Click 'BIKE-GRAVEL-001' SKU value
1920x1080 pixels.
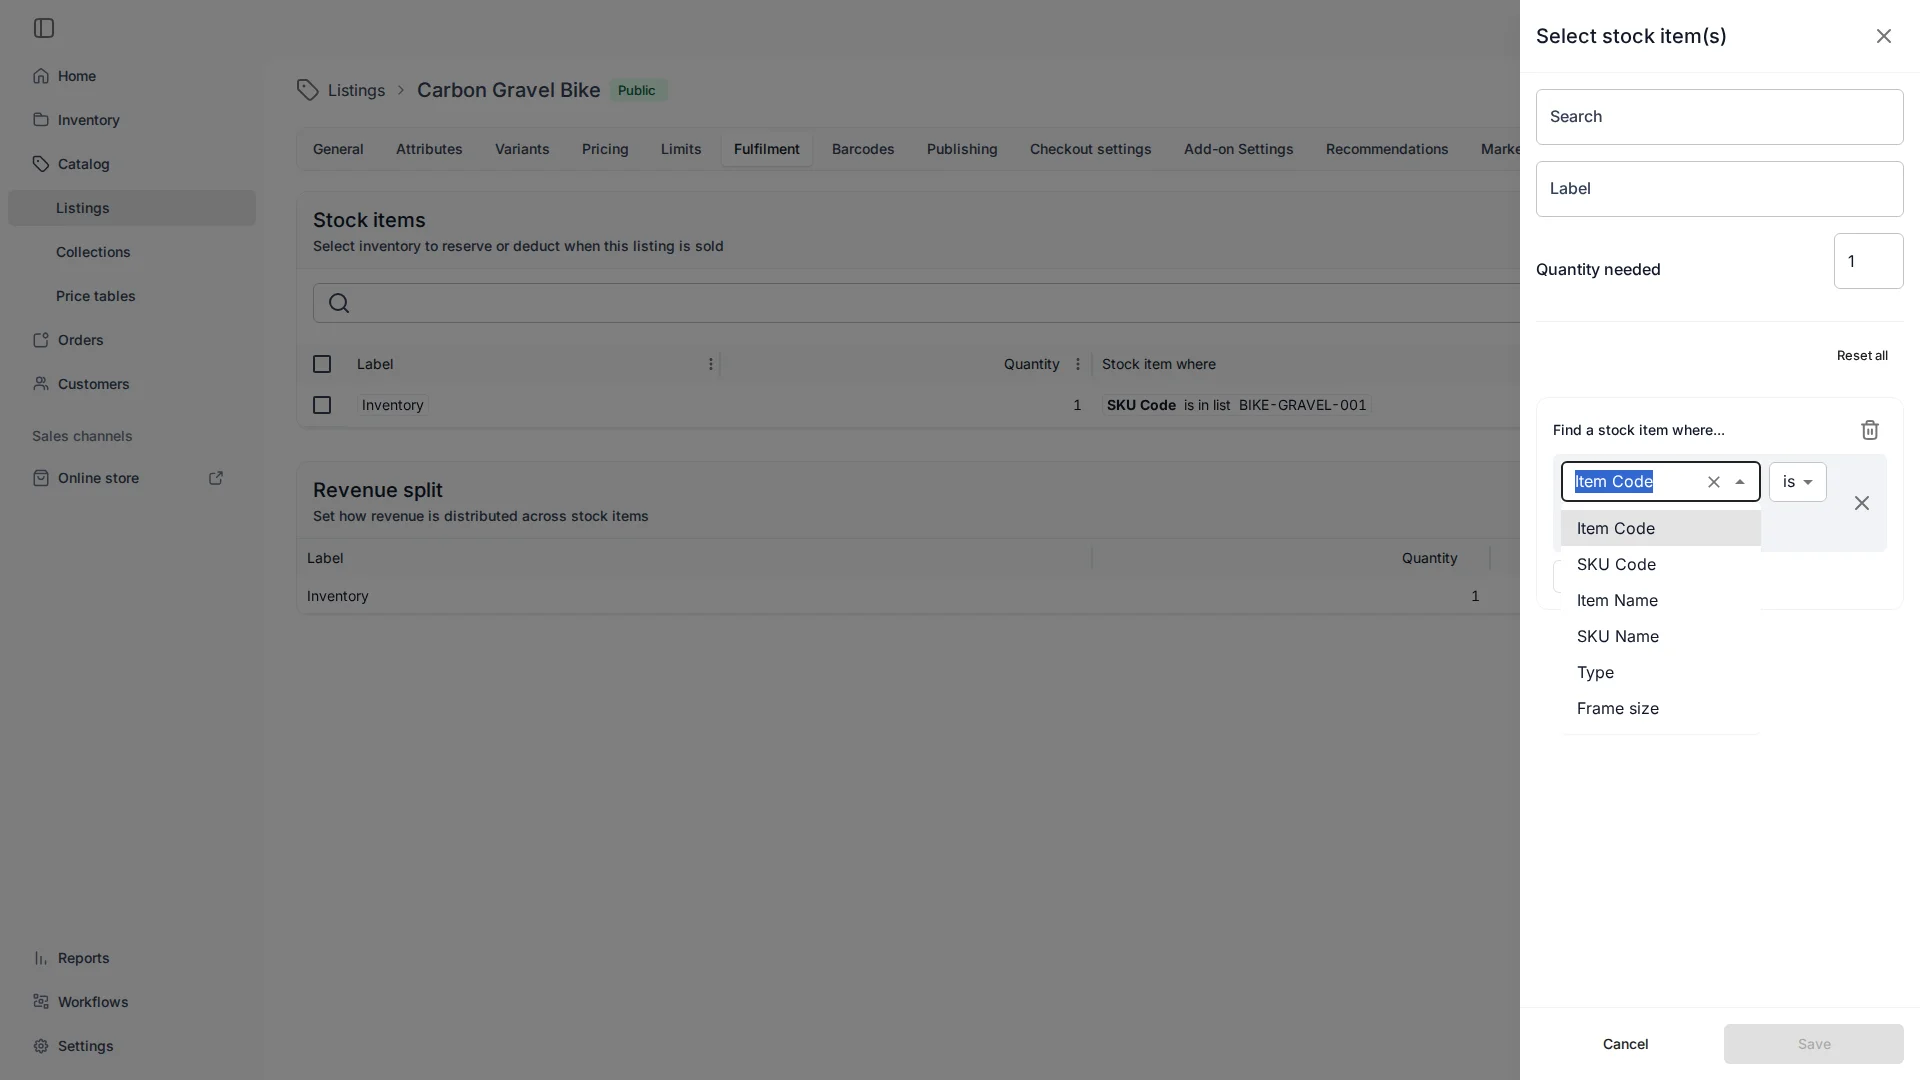click(x=1303, y=405)
